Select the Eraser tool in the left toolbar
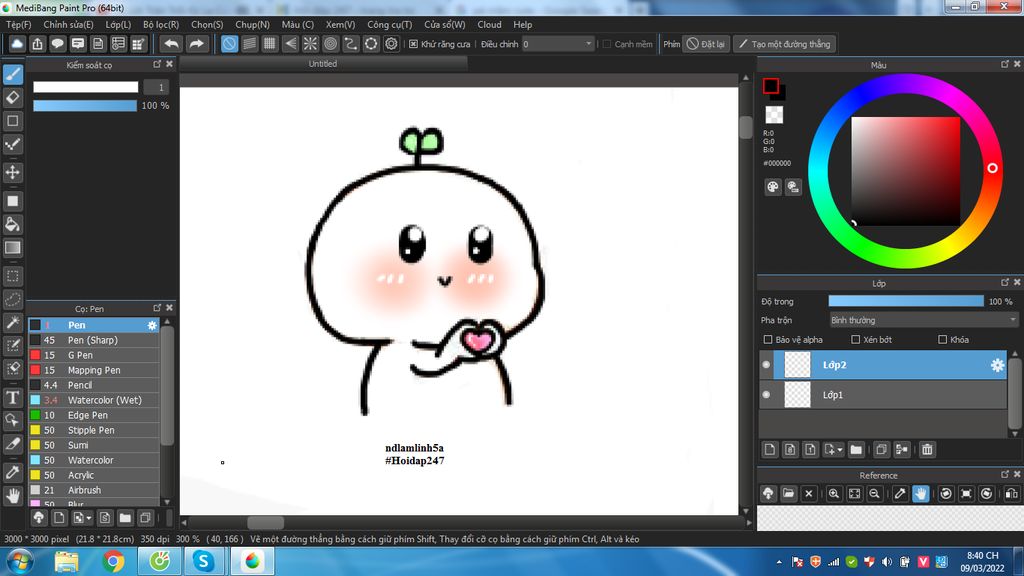 pyautogui.click(x=13, y=98)
